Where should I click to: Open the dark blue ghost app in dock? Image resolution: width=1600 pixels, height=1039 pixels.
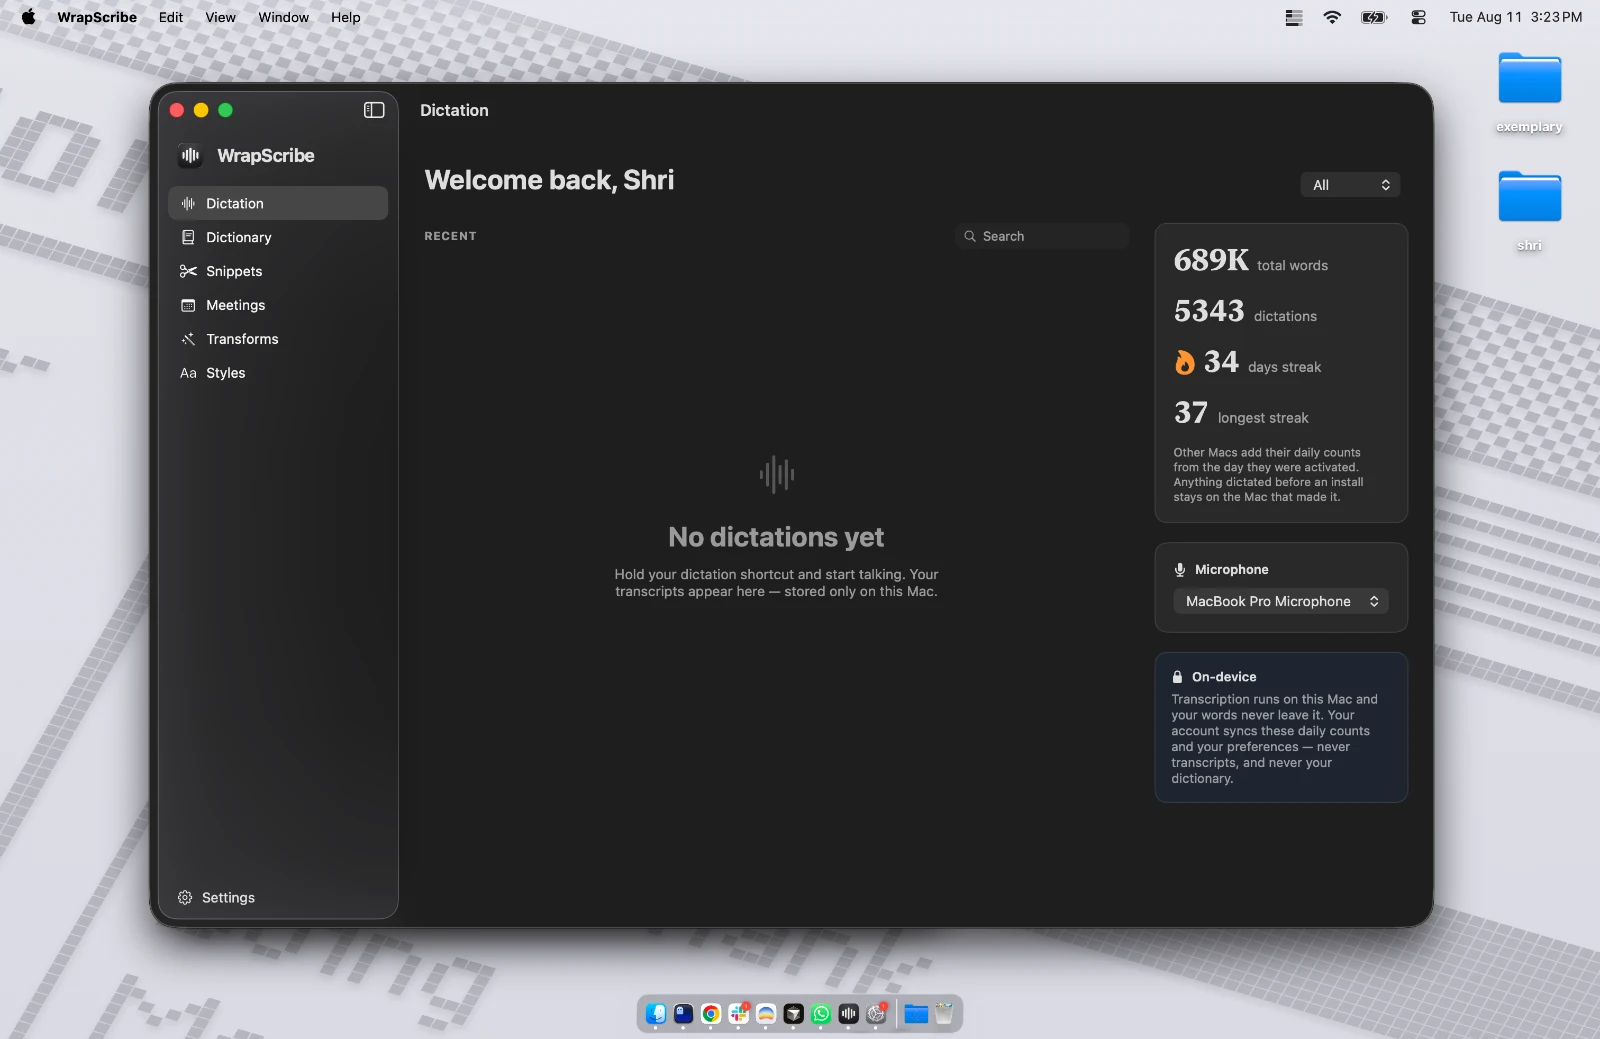click(x=684, y=1014)
